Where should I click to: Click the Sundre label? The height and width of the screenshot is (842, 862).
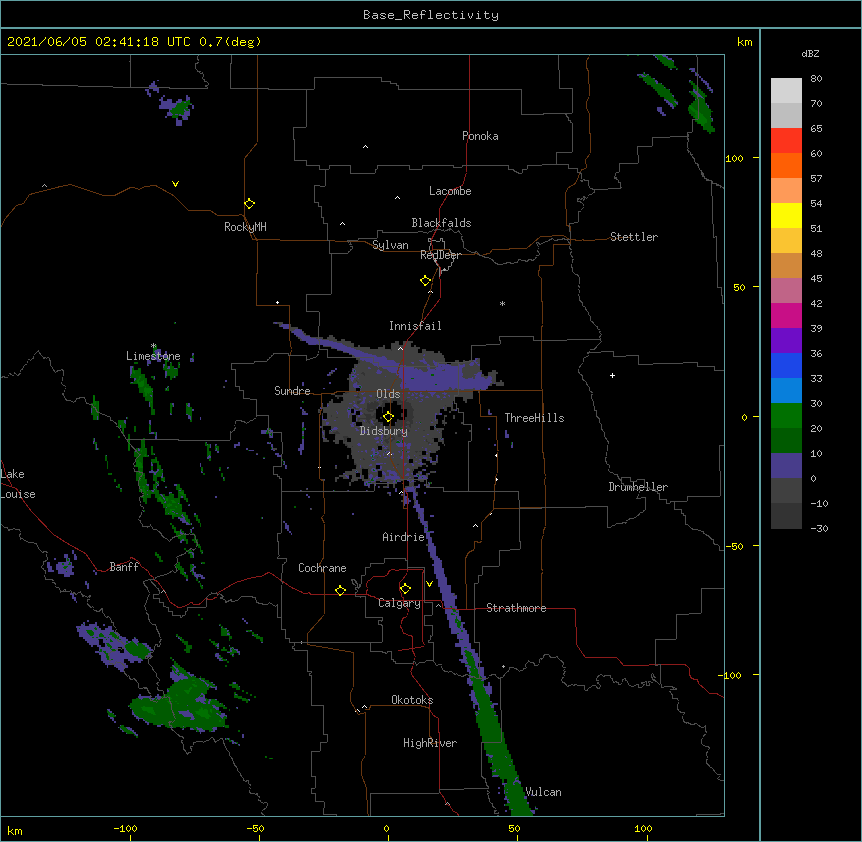click(292, 391)
